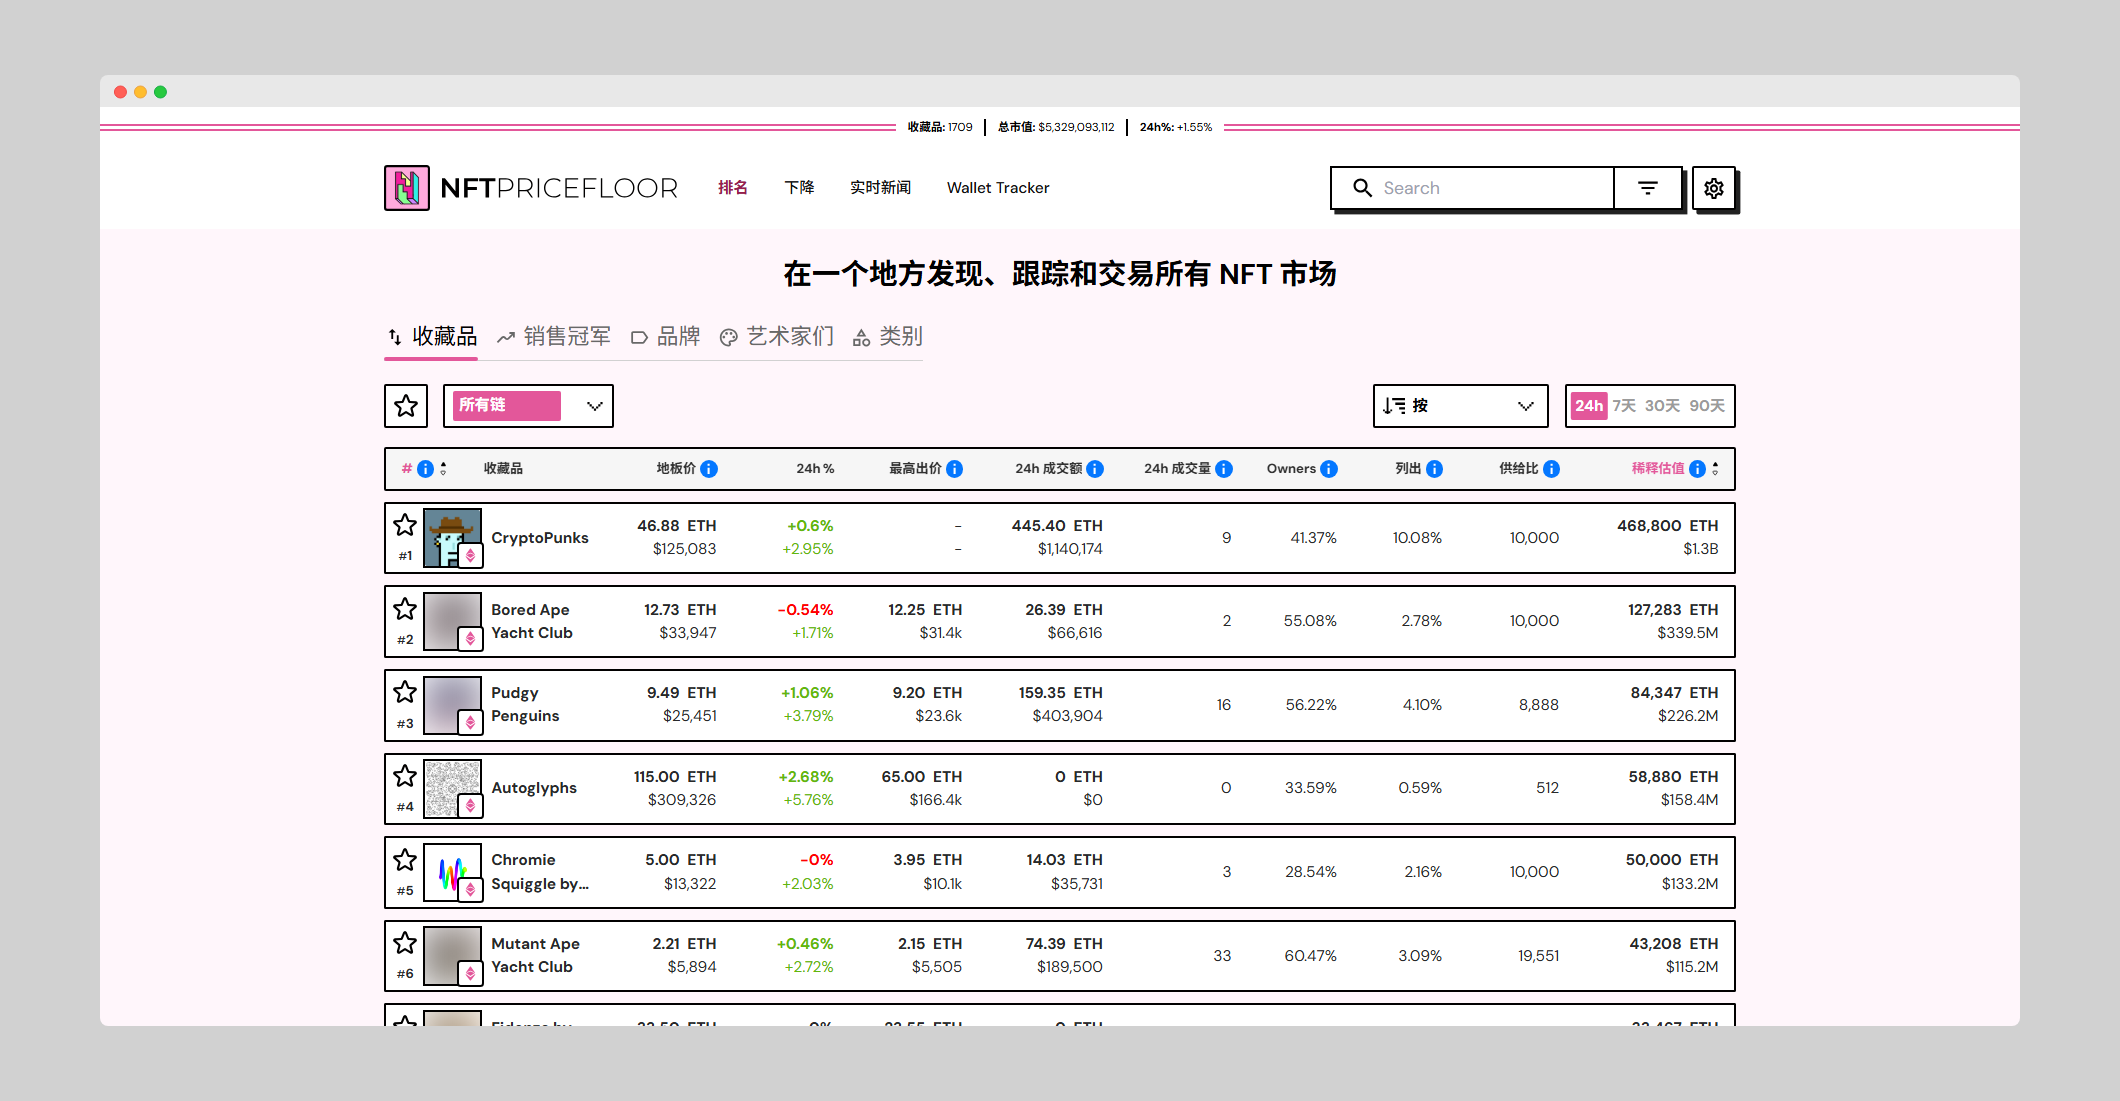Screen dimensions: 2120x1101
Task: Click Ethereum badge on Chromie Squiggle thumbnail
Action: coord(470,889)
